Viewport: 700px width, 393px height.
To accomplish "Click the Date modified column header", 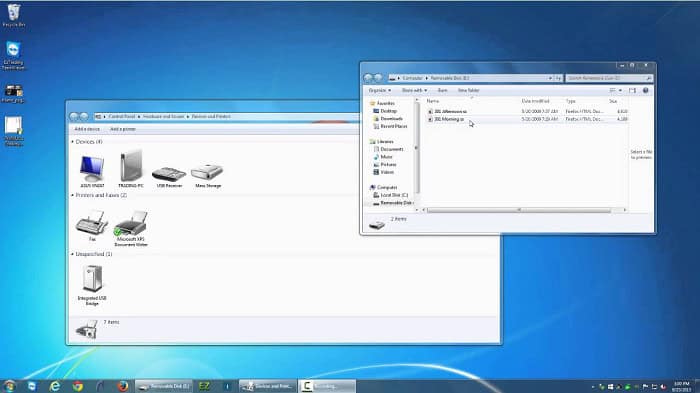I will [x=535, y=101].
